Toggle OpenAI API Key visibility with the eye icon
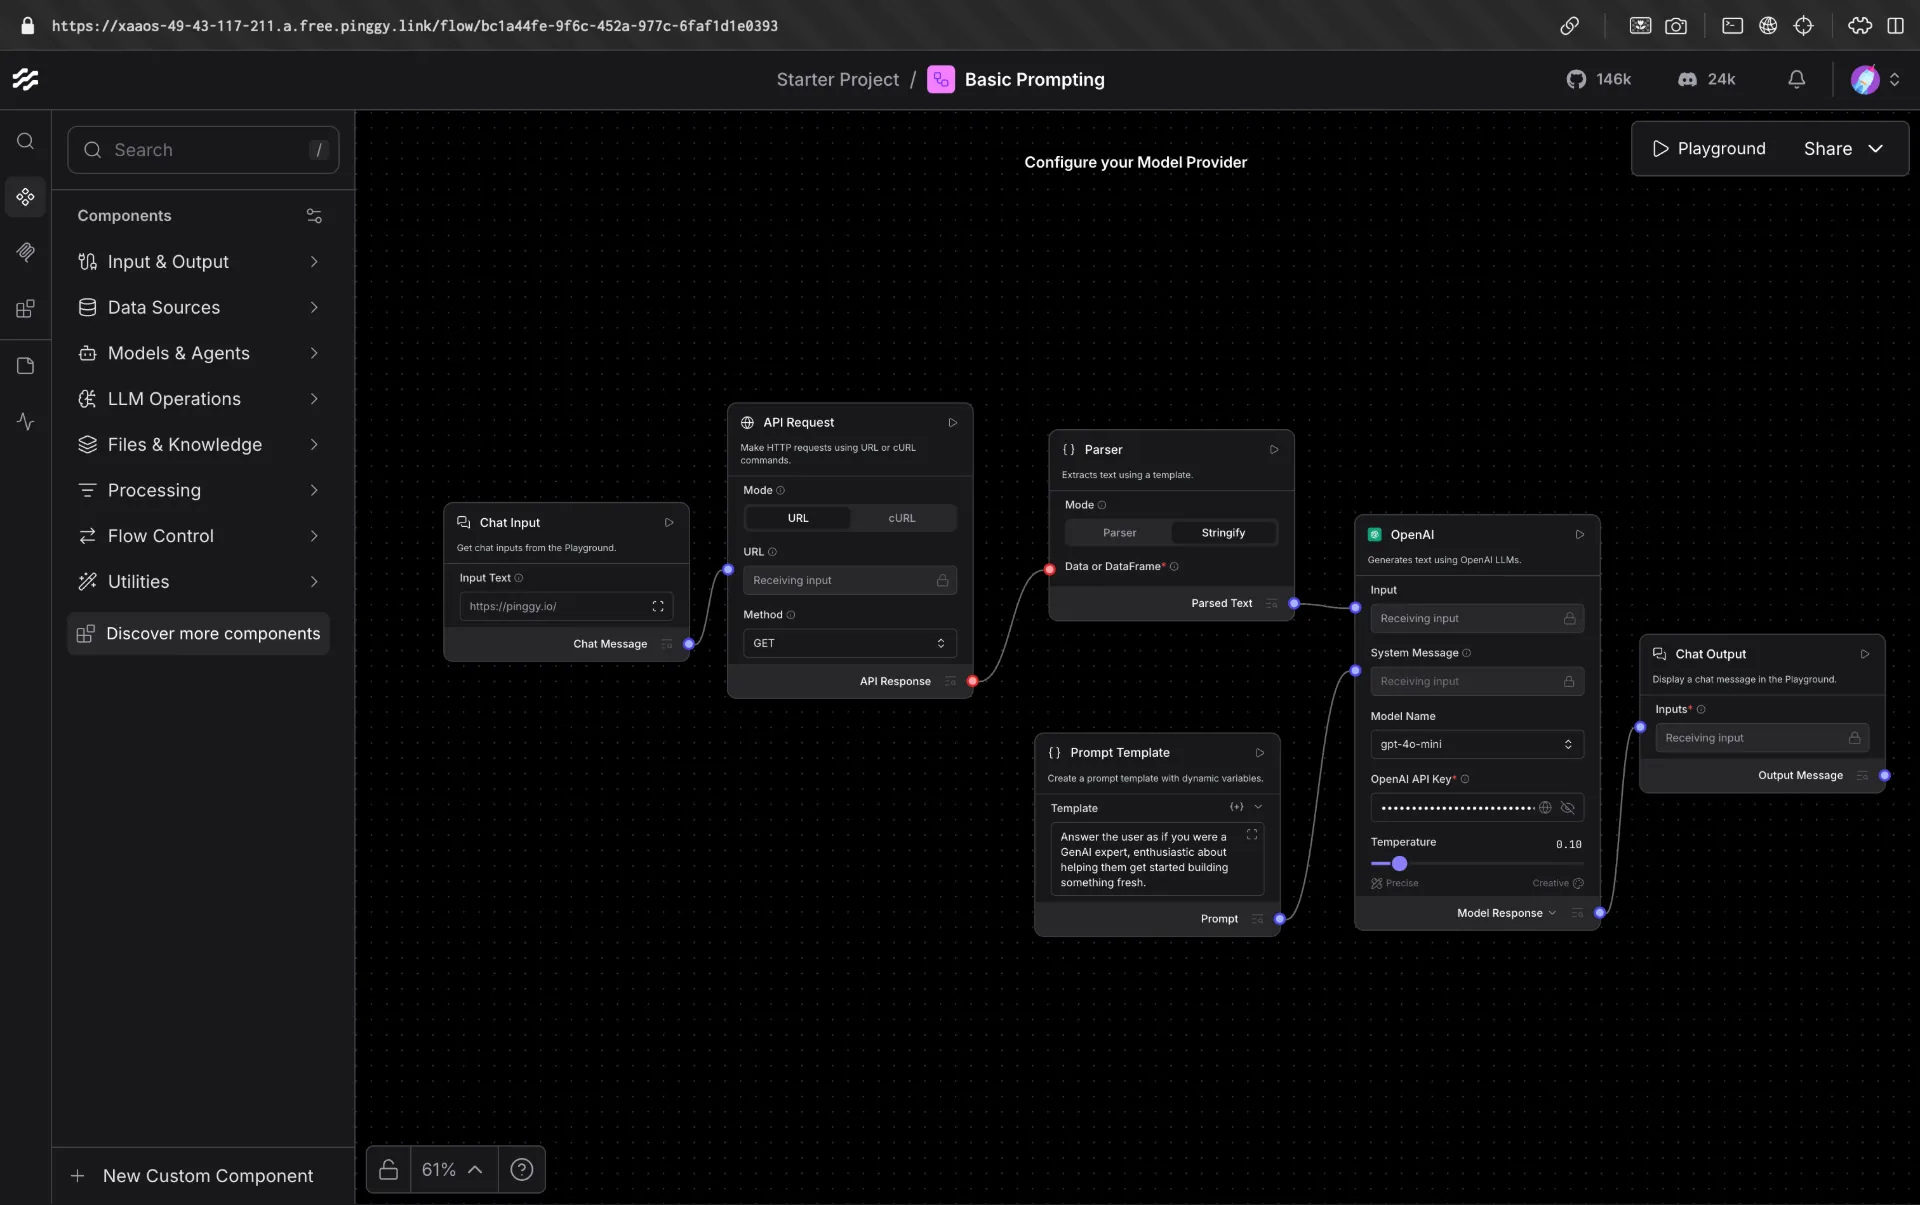Viewport: 1920px width, 1205px height. [1567, 808]
